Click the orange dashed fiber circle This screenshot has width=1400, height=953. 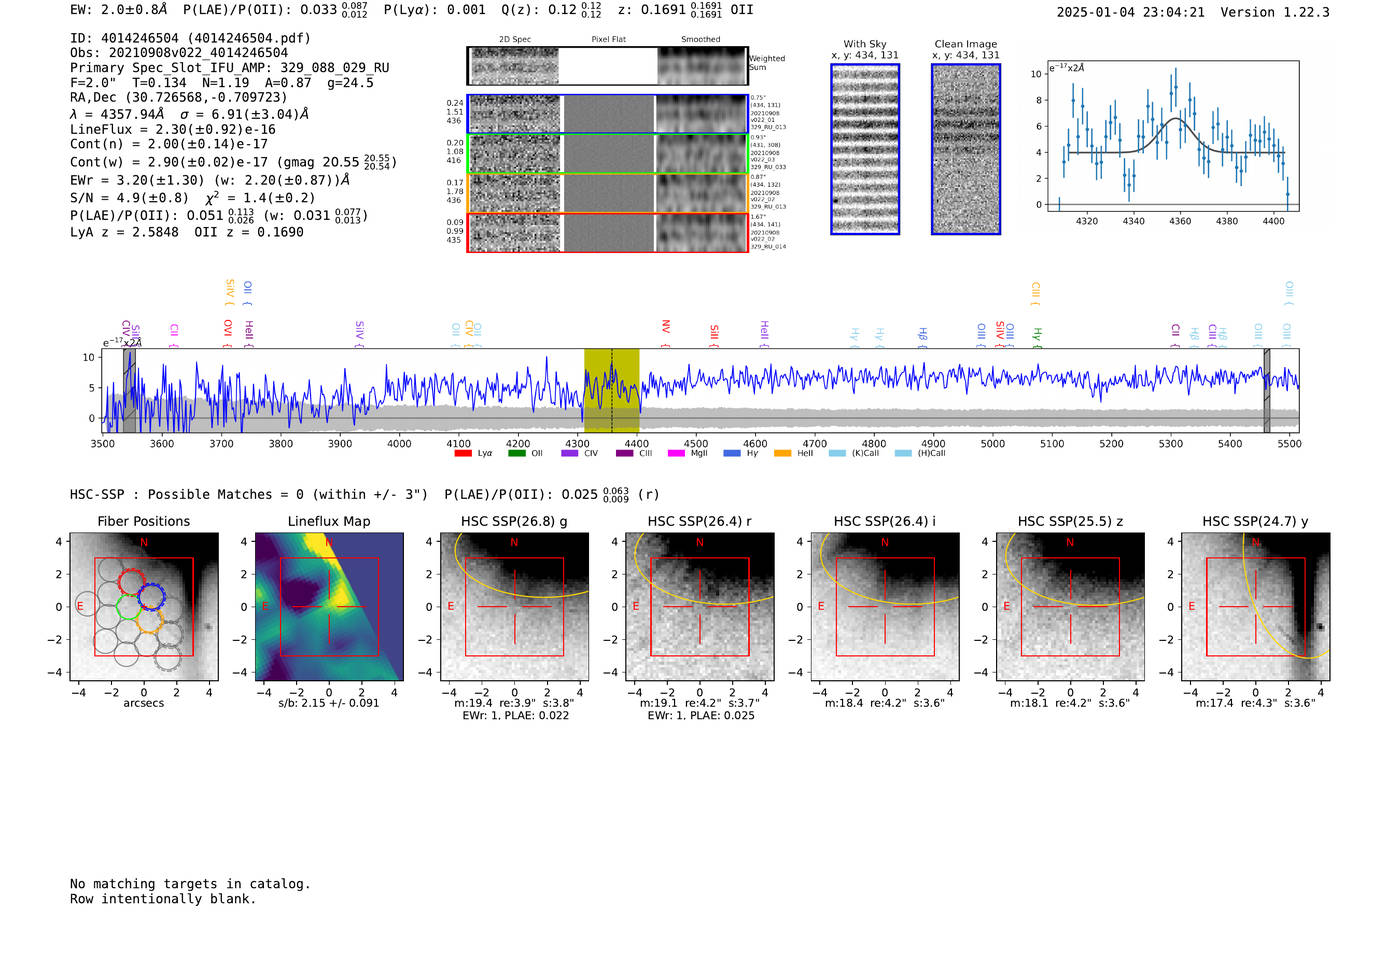pos(149,620)
